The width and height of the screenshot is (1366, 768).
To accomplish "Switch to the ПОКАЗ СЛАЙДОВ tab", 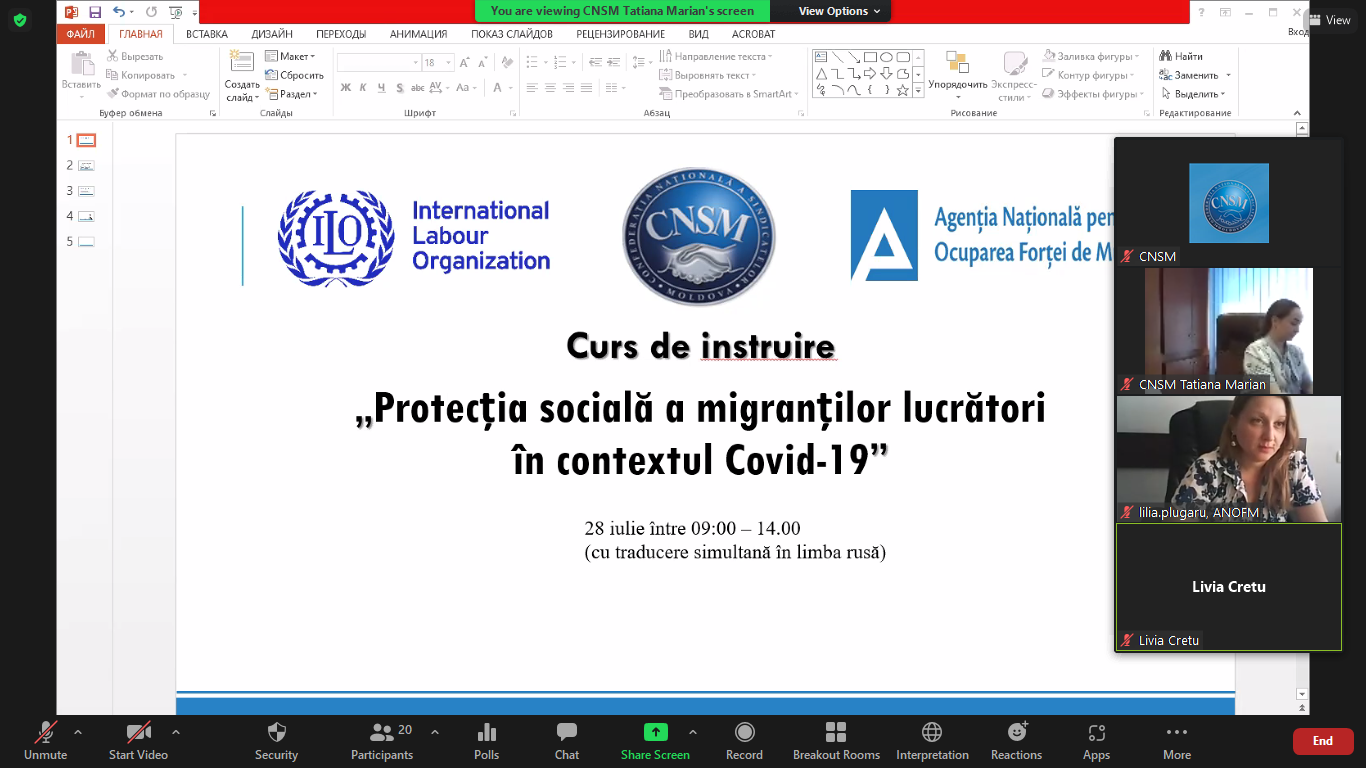I will tap(512, 34).
